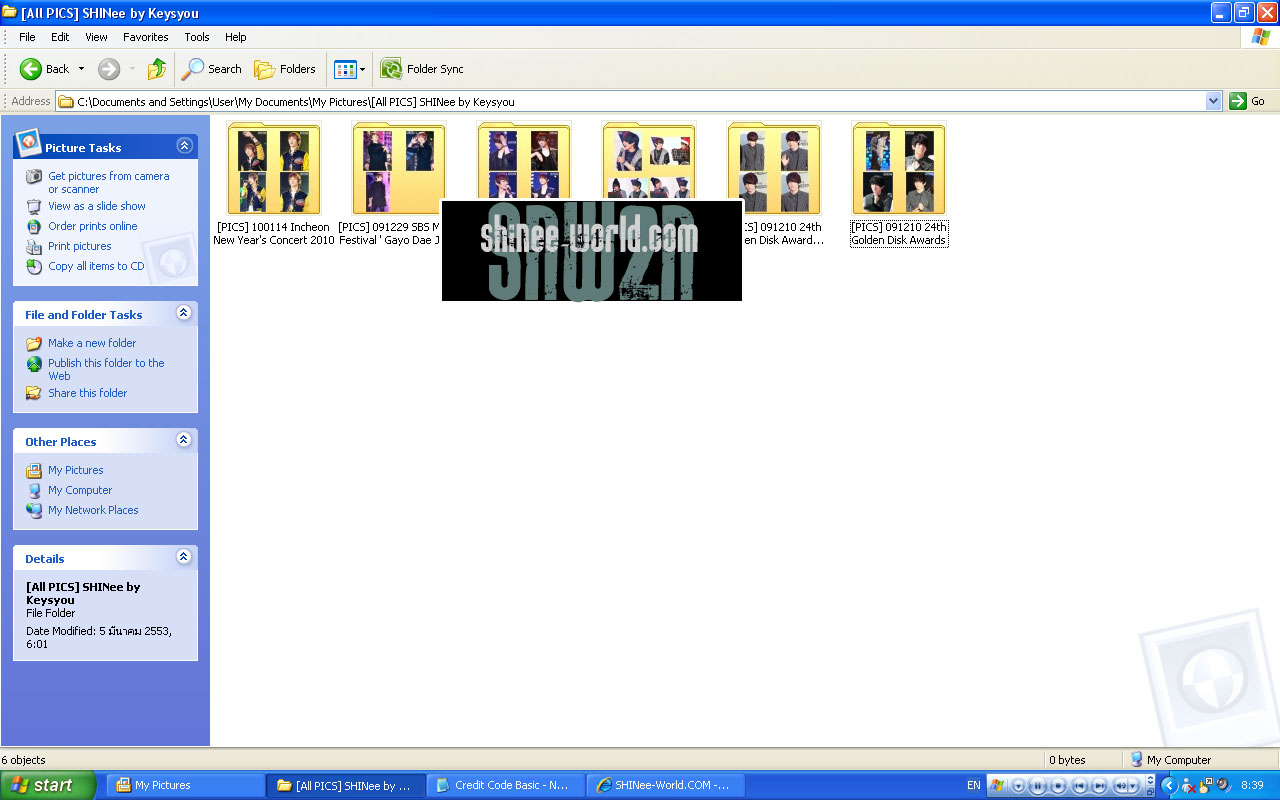The image size is (1280, 800).
Task: Click '0 bytes' in the status bar
Action: (x=1067, y=760)
